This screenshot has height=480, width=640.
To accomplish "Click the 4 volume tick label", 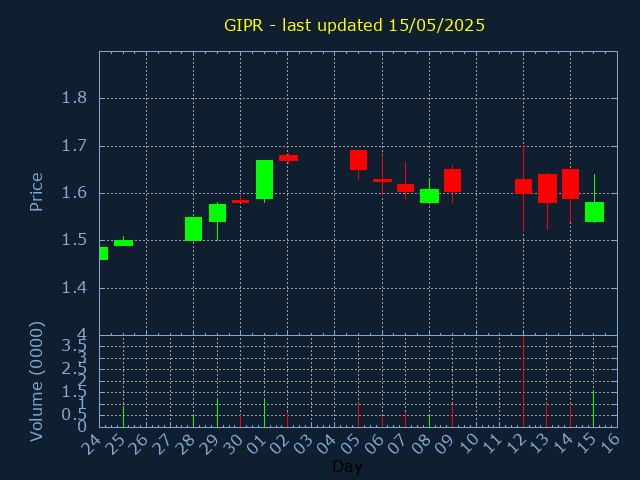I will pyautogui.click(x=82, y=336).
